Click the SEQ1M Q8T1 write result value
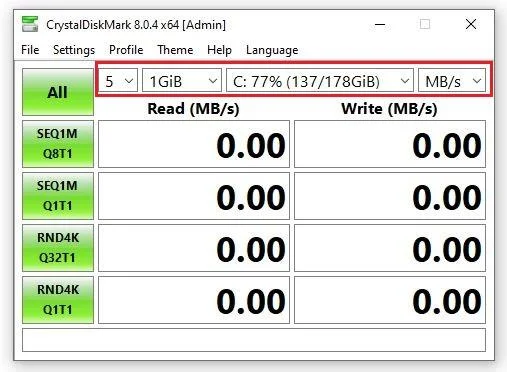This screenshot has height=372, width=507. point(390,144)
